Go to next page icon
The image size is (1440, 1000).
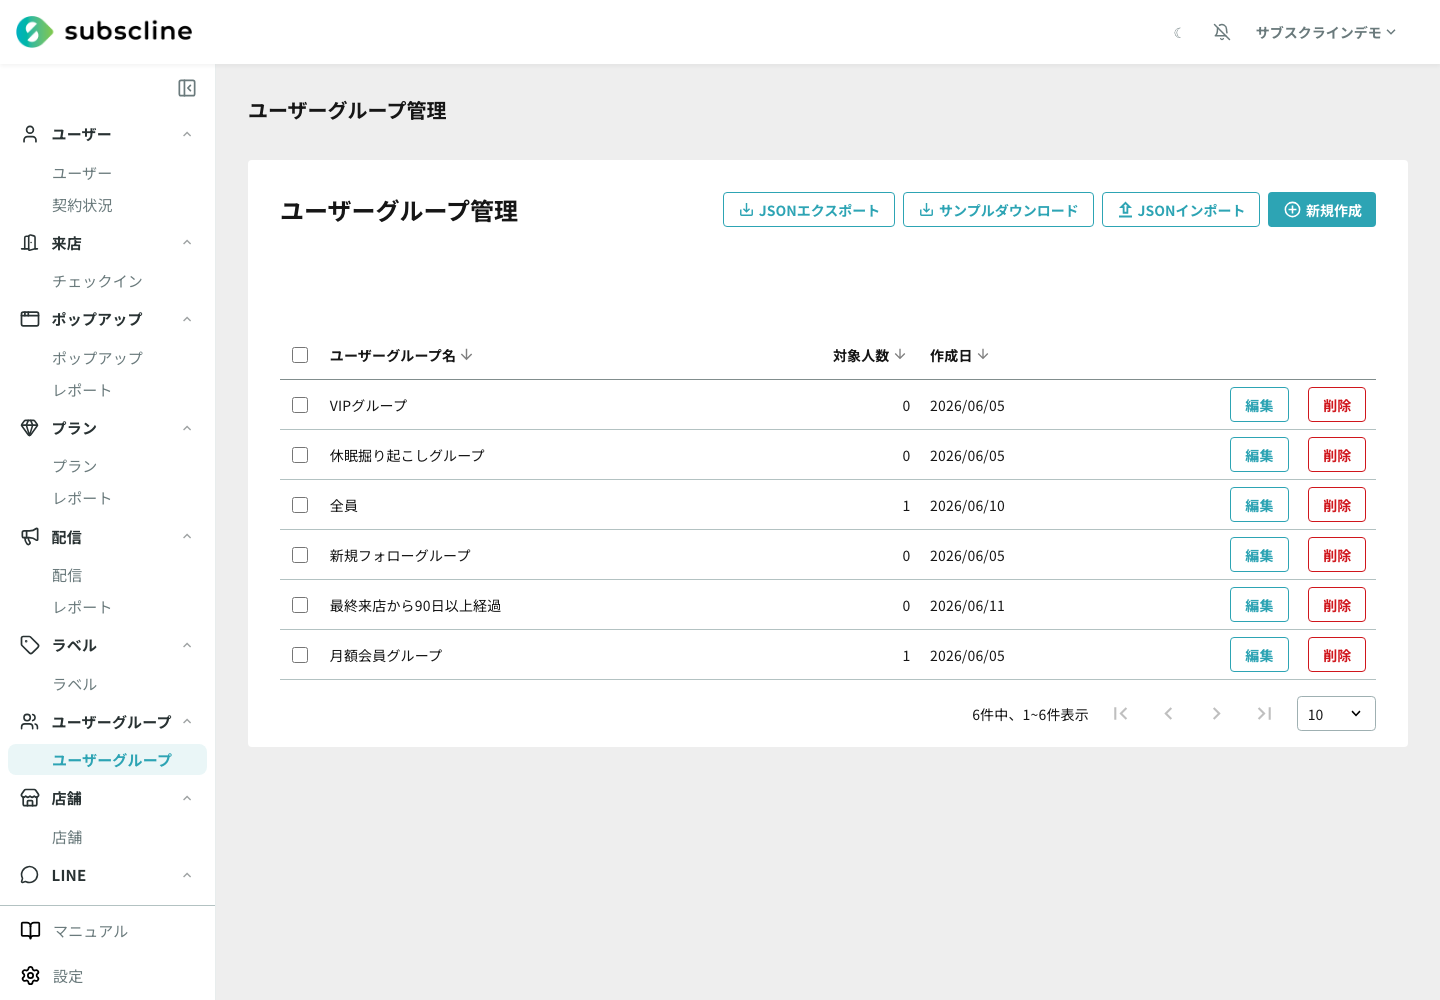tap(1216, 714)
